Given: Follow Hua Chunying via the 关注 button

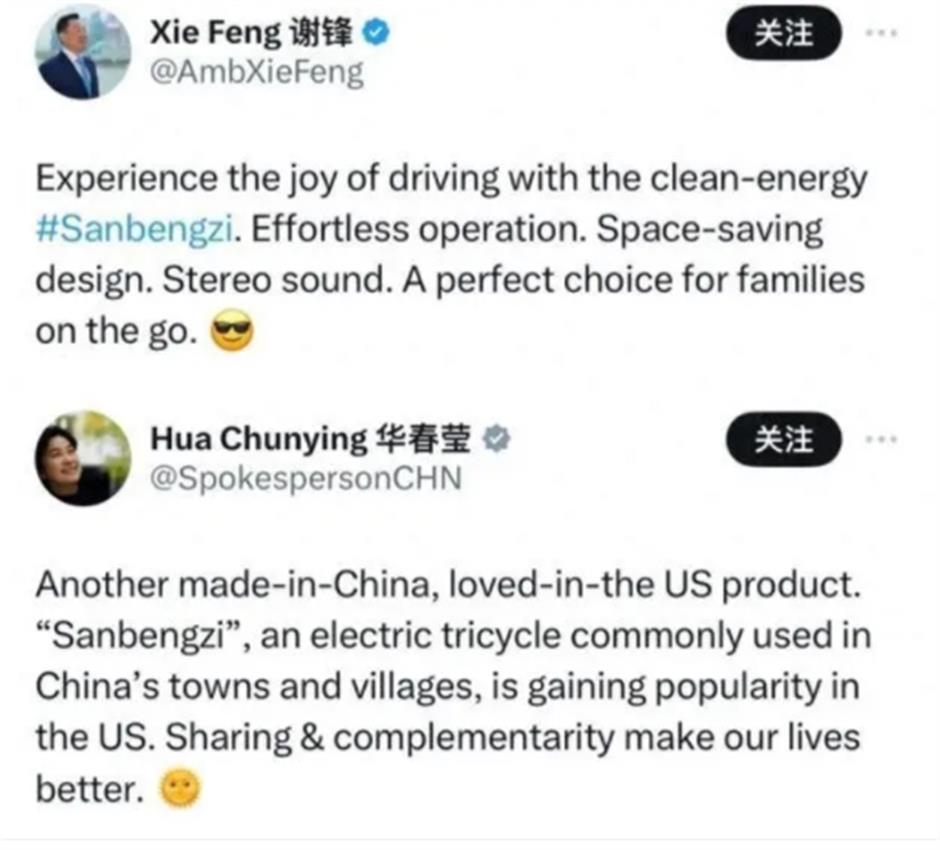Looking at the screenshot, I should pyautogui.click(x=784, y=440).
